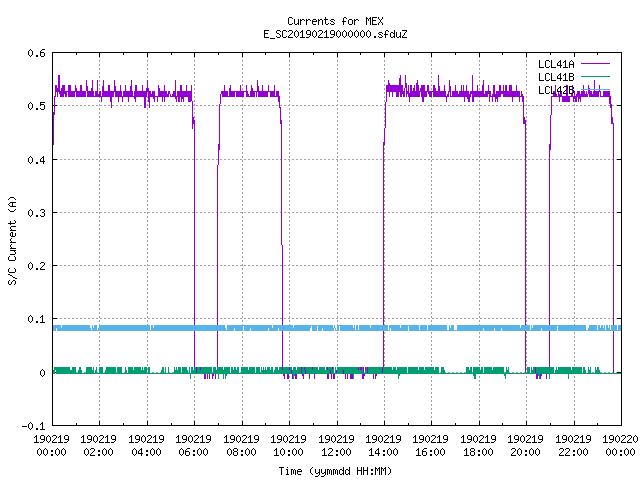
Task: Click the x-axis tick 190219 16:00
Action: coord(431,445)
